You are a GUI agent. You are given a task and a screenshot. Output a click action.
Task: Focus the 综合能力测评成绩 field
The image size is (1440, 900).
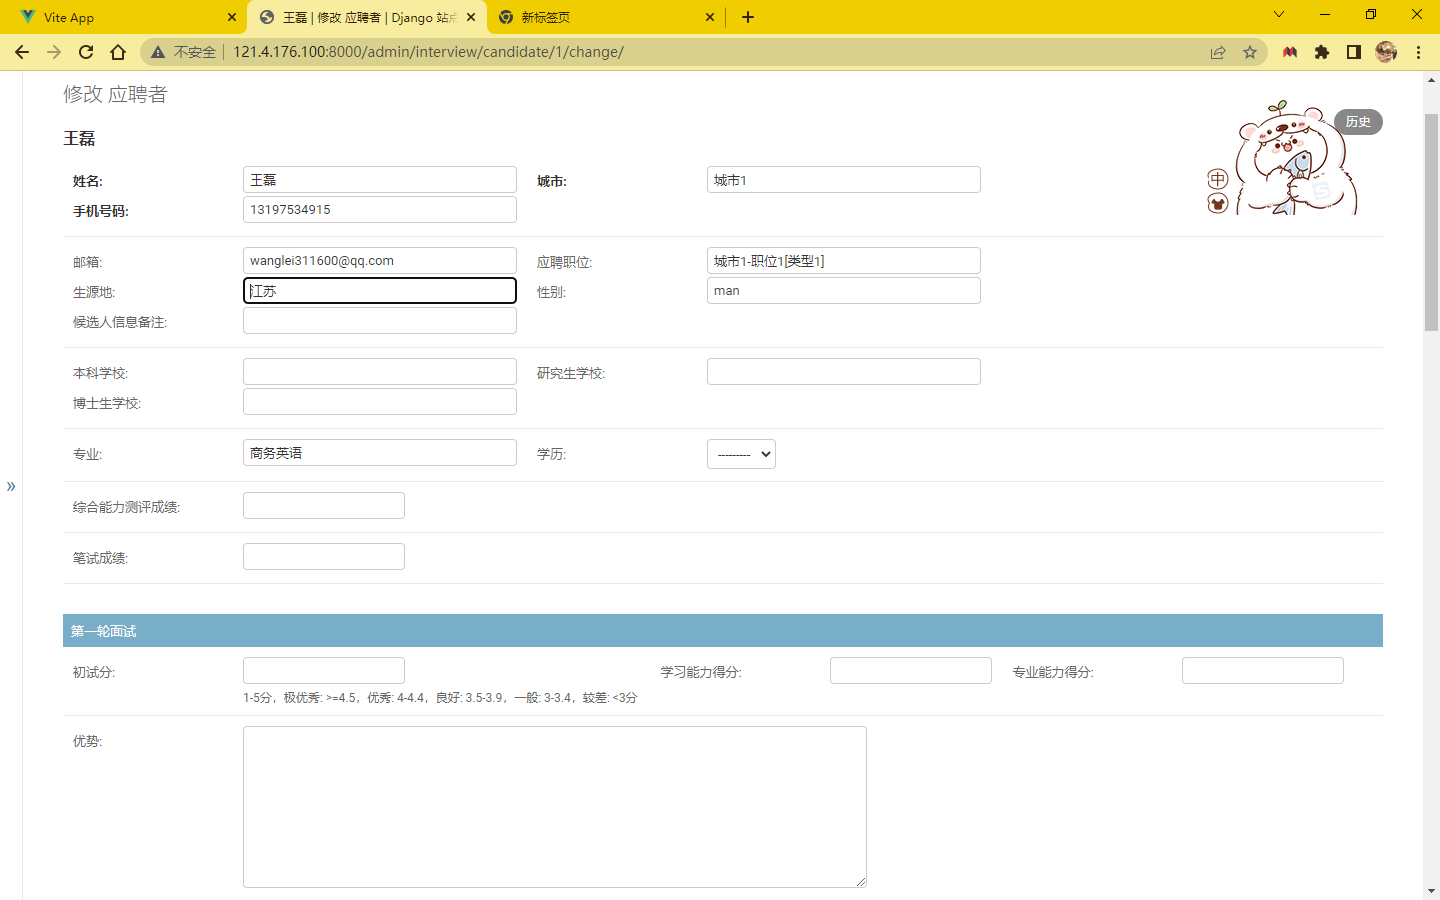[x=324, y=506]
